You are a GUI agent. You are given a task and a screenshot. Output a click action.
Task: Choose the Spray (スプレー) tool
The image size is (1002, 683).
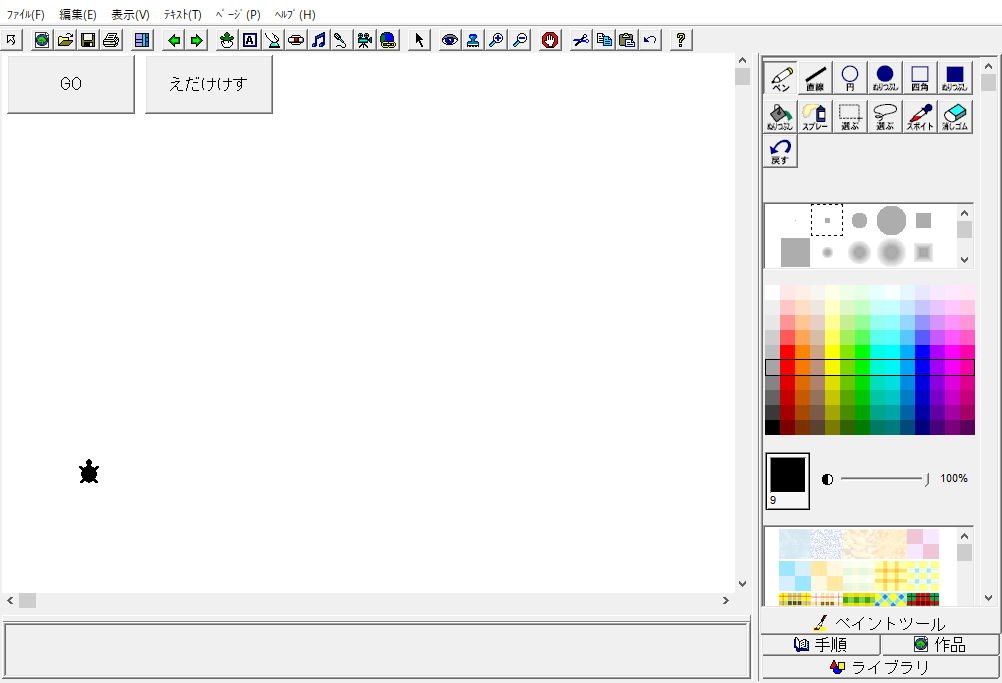click(816, 116)
